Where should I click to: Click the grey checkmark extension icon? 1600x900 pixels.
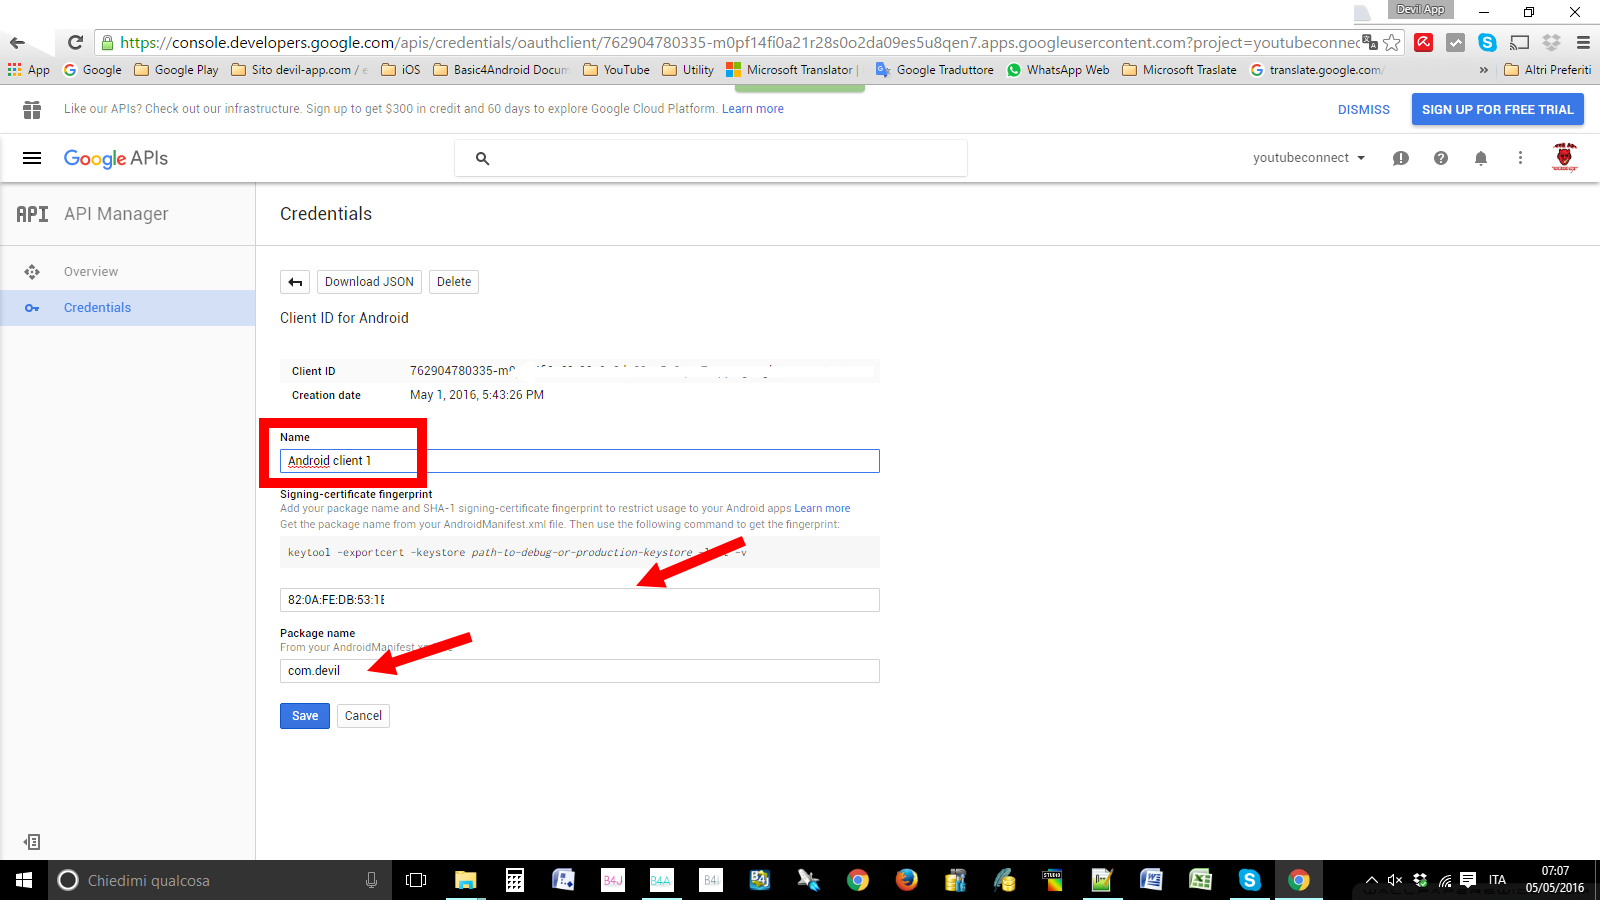tap(1456, 42)
